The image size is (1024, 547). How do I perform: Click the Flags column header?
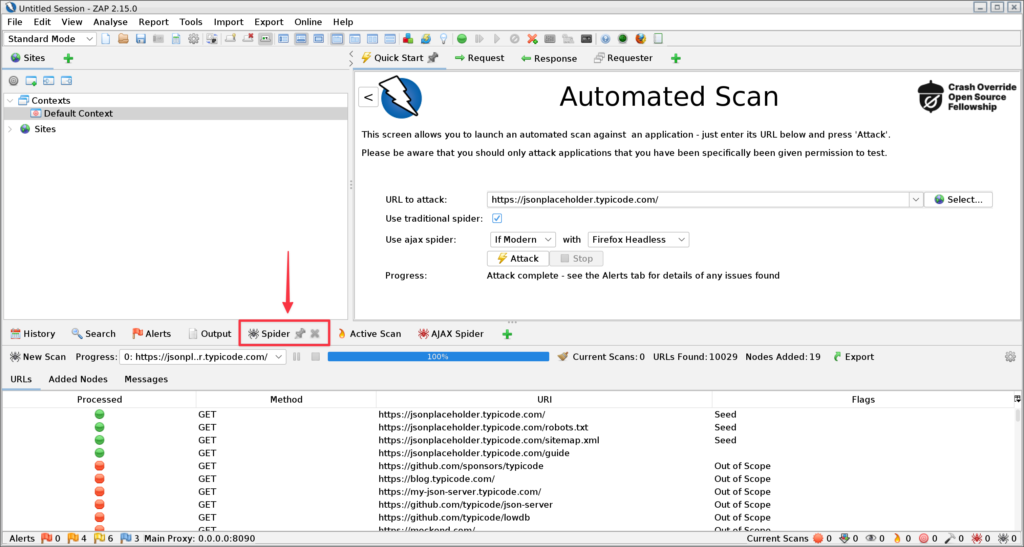tap(863, 399)
